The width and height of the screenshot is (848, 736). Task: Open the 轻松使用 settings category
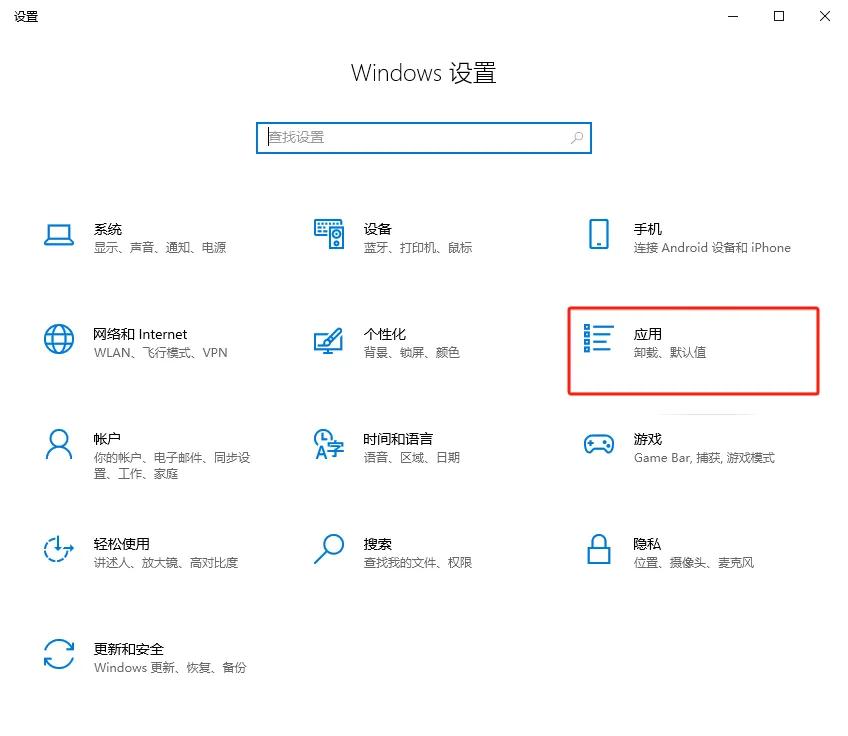pos(141,553)
